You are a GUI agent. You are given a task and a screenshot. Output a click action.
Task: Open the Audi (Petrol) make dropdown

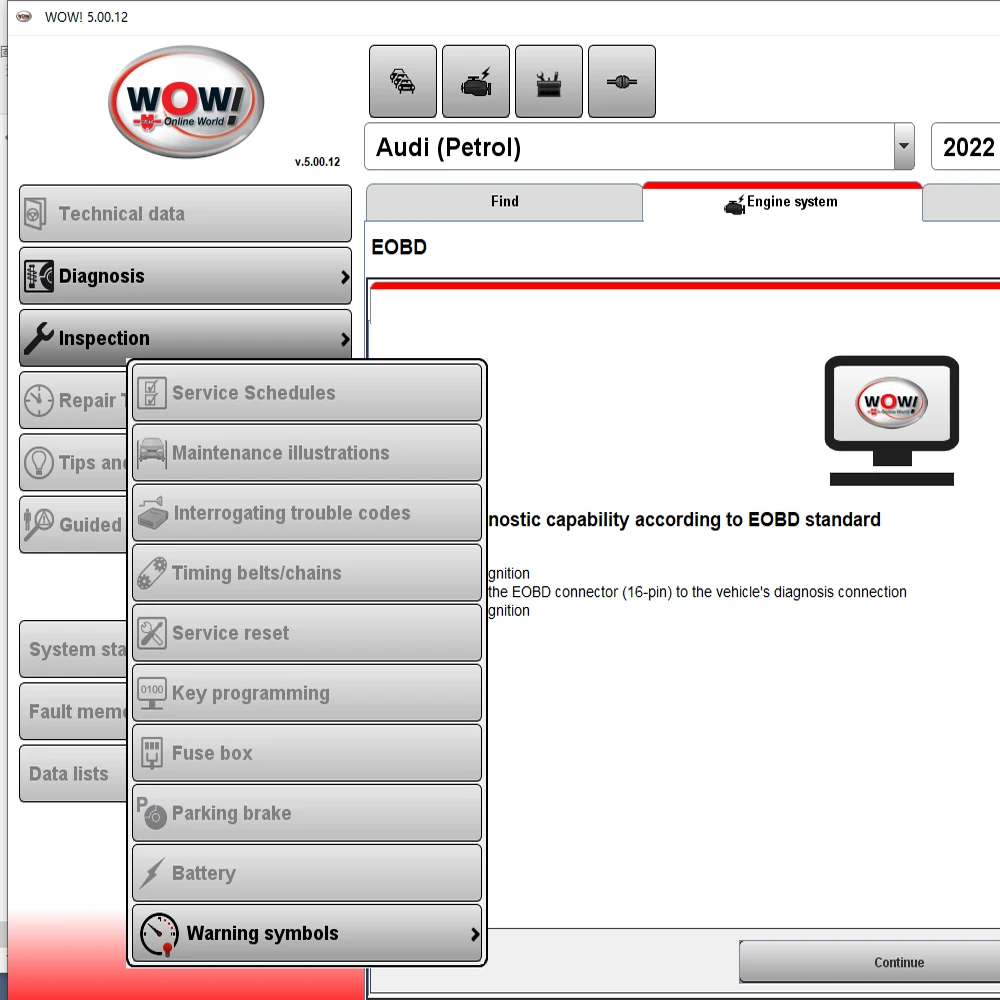click(x=639, y=147)
